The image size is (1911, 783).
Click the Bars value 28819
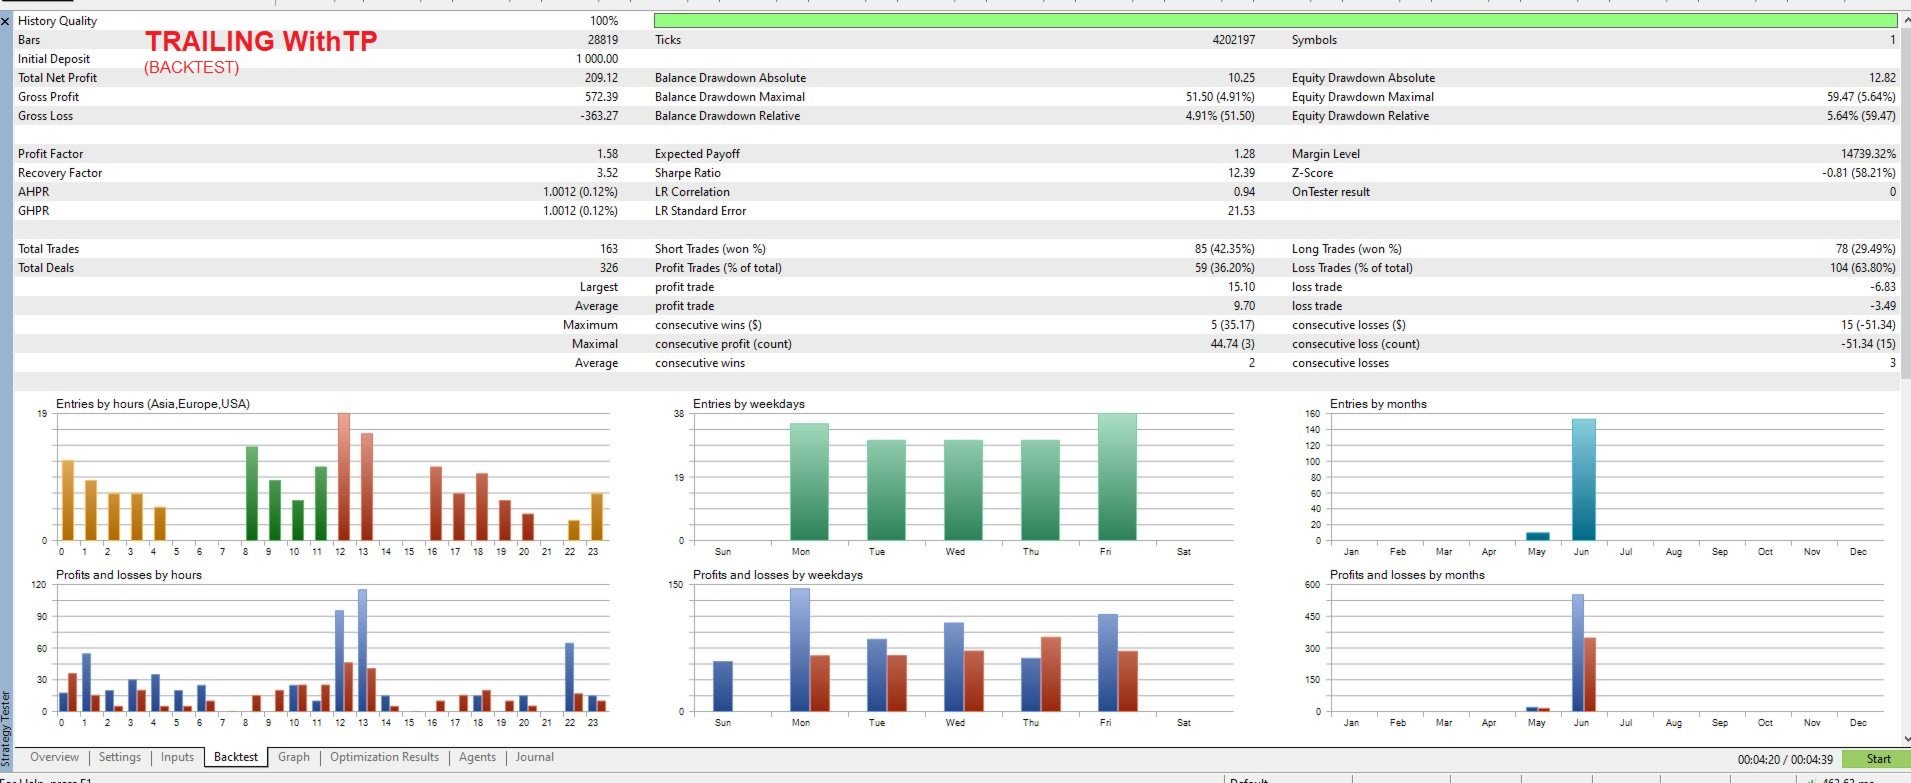pyautogui.click(x=602, y=40)
